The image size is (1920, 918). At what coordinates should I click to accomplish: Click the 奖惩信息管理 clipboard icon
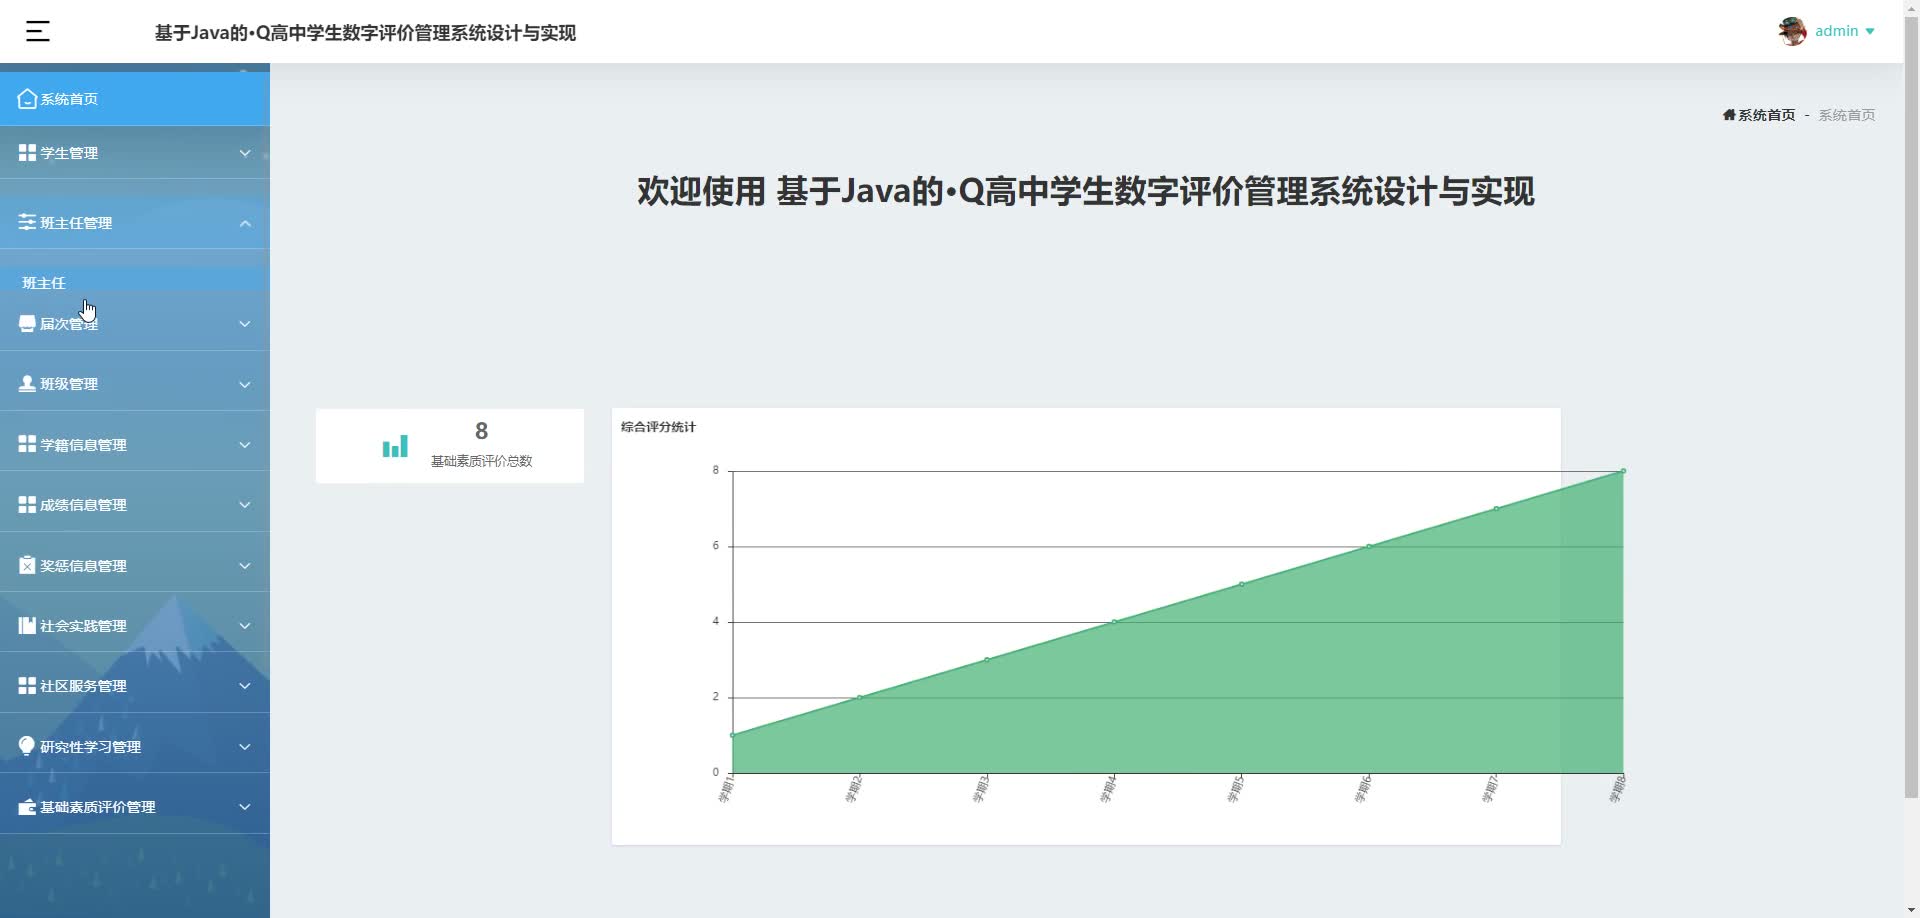pos(27,565)
